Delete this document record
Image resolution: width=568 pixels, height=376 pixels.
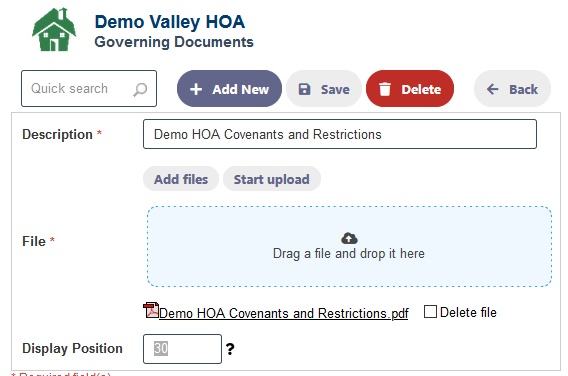410,89
